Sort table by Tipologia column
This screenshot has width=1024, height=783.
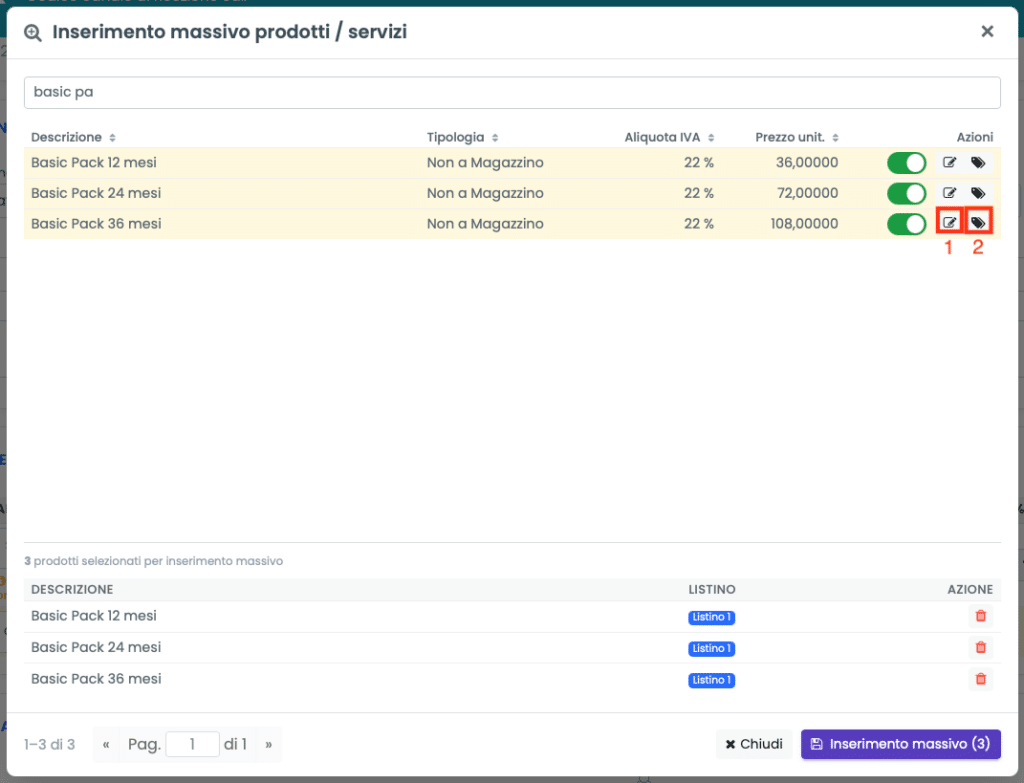pos(462,137)
